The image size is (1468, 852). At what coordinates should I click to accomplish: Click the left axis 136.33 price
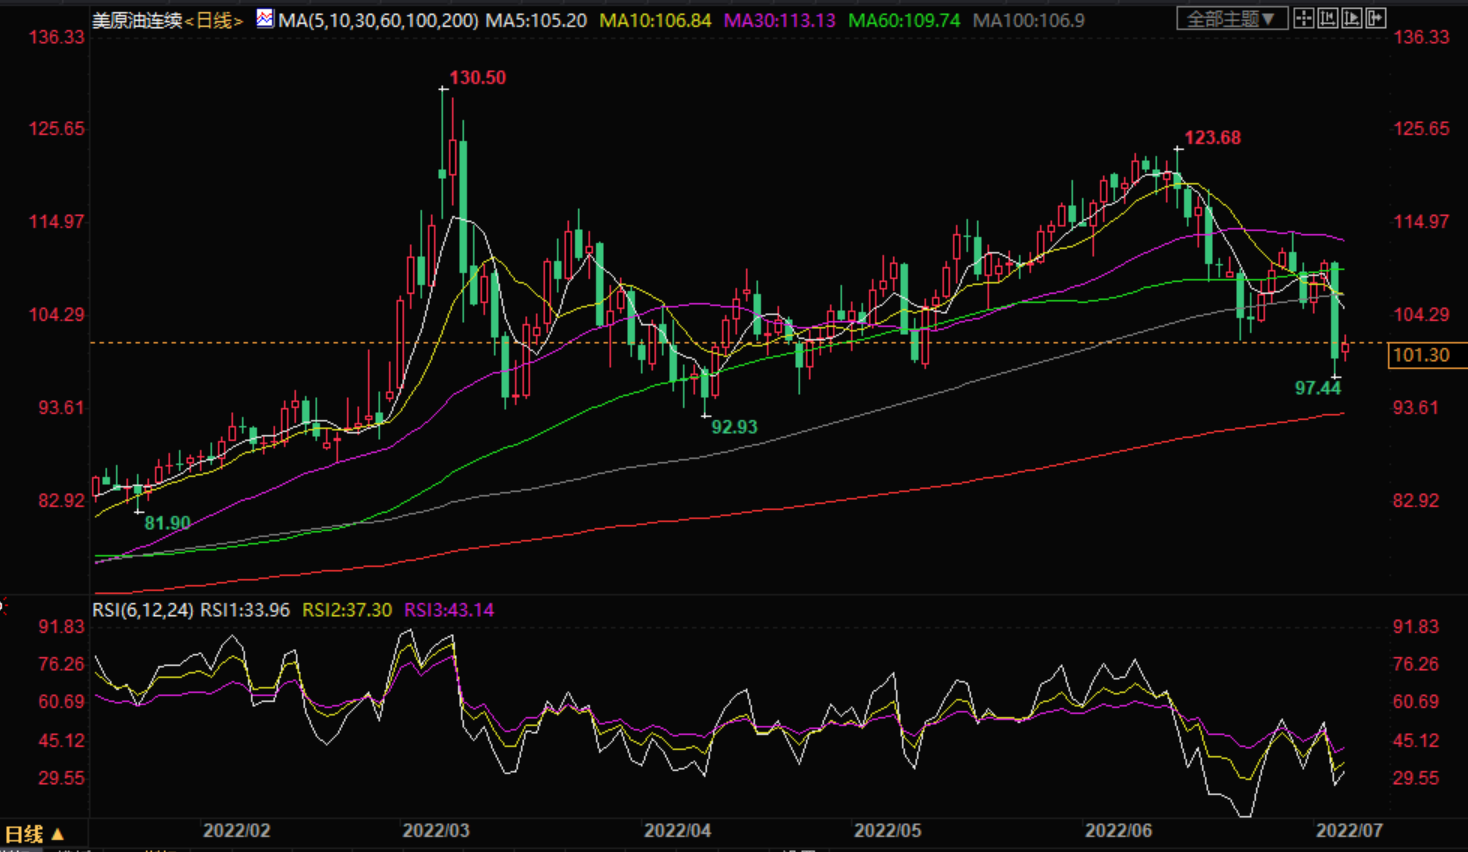pyautogui.click(x=57, y=37)
